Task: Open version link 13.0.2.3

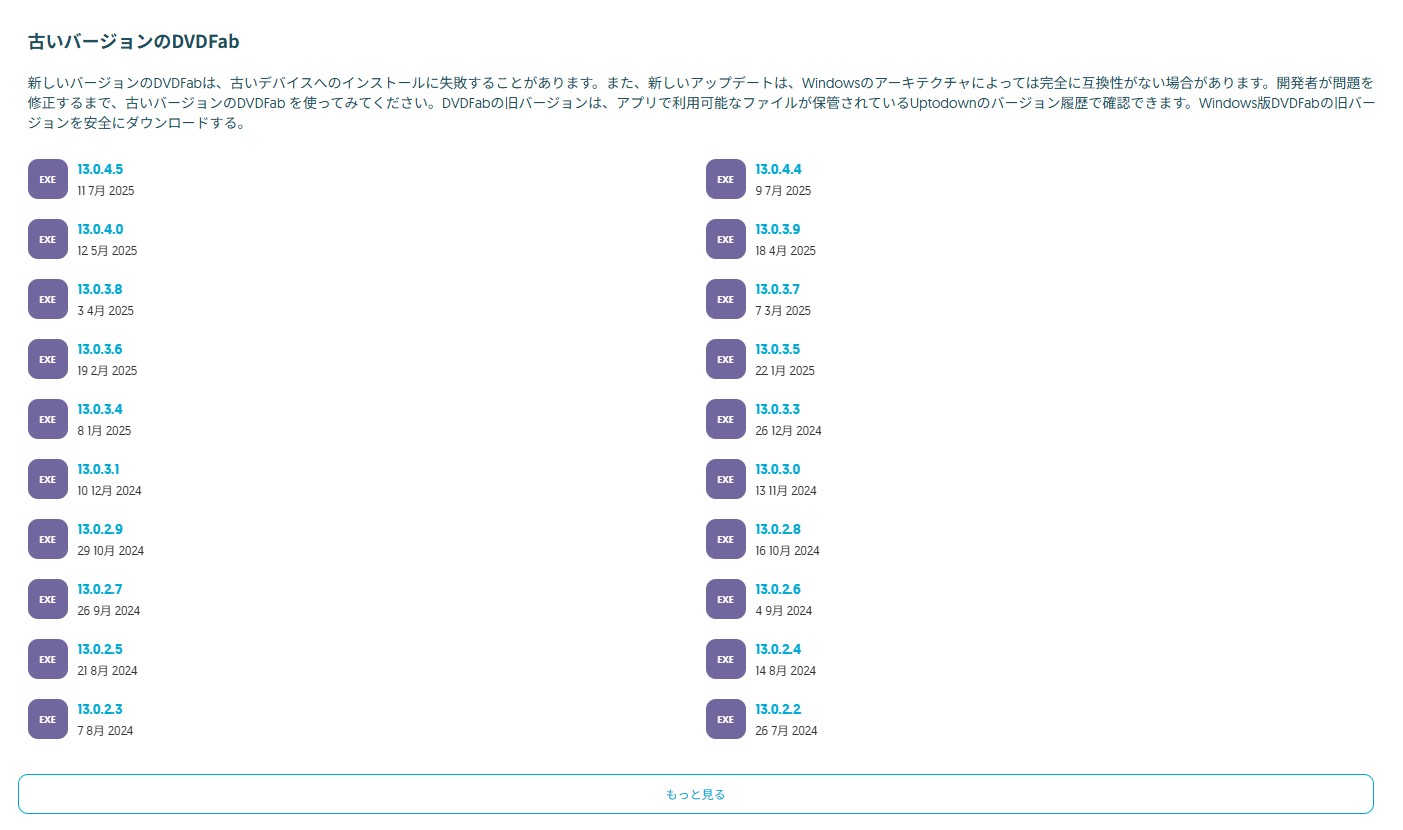Action: (x=100, y=710)
